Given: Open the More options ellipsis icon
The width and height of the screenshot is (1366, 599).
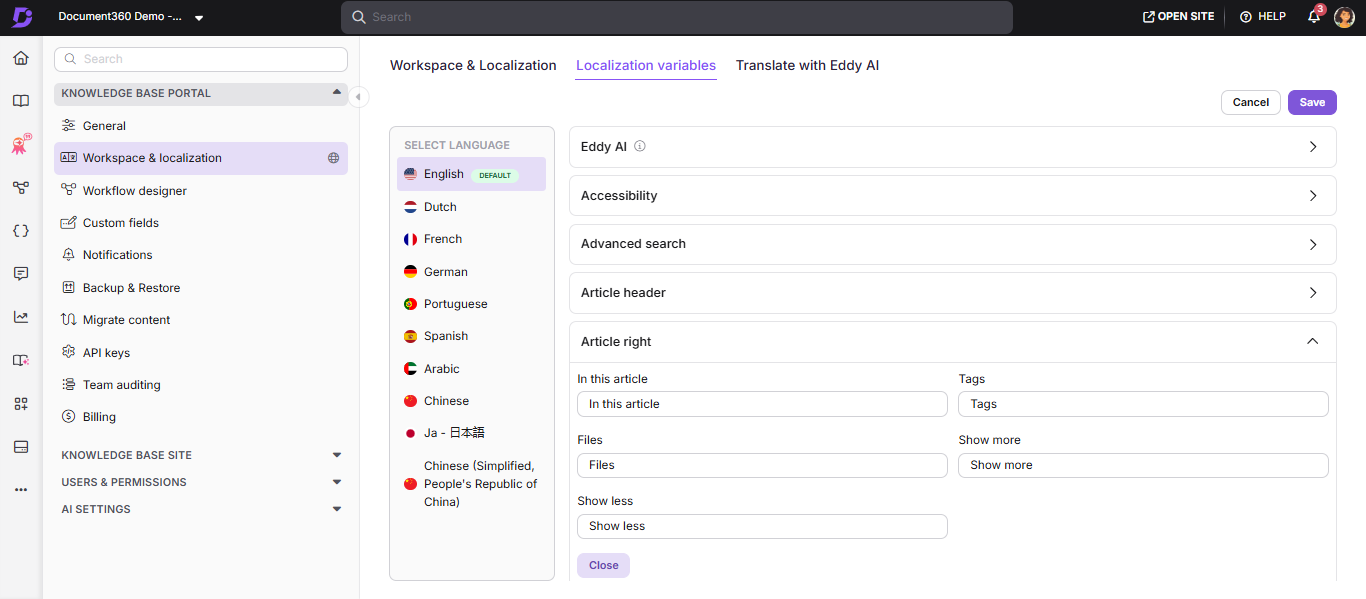Looking at the screenshot, I should pos(21,490).
